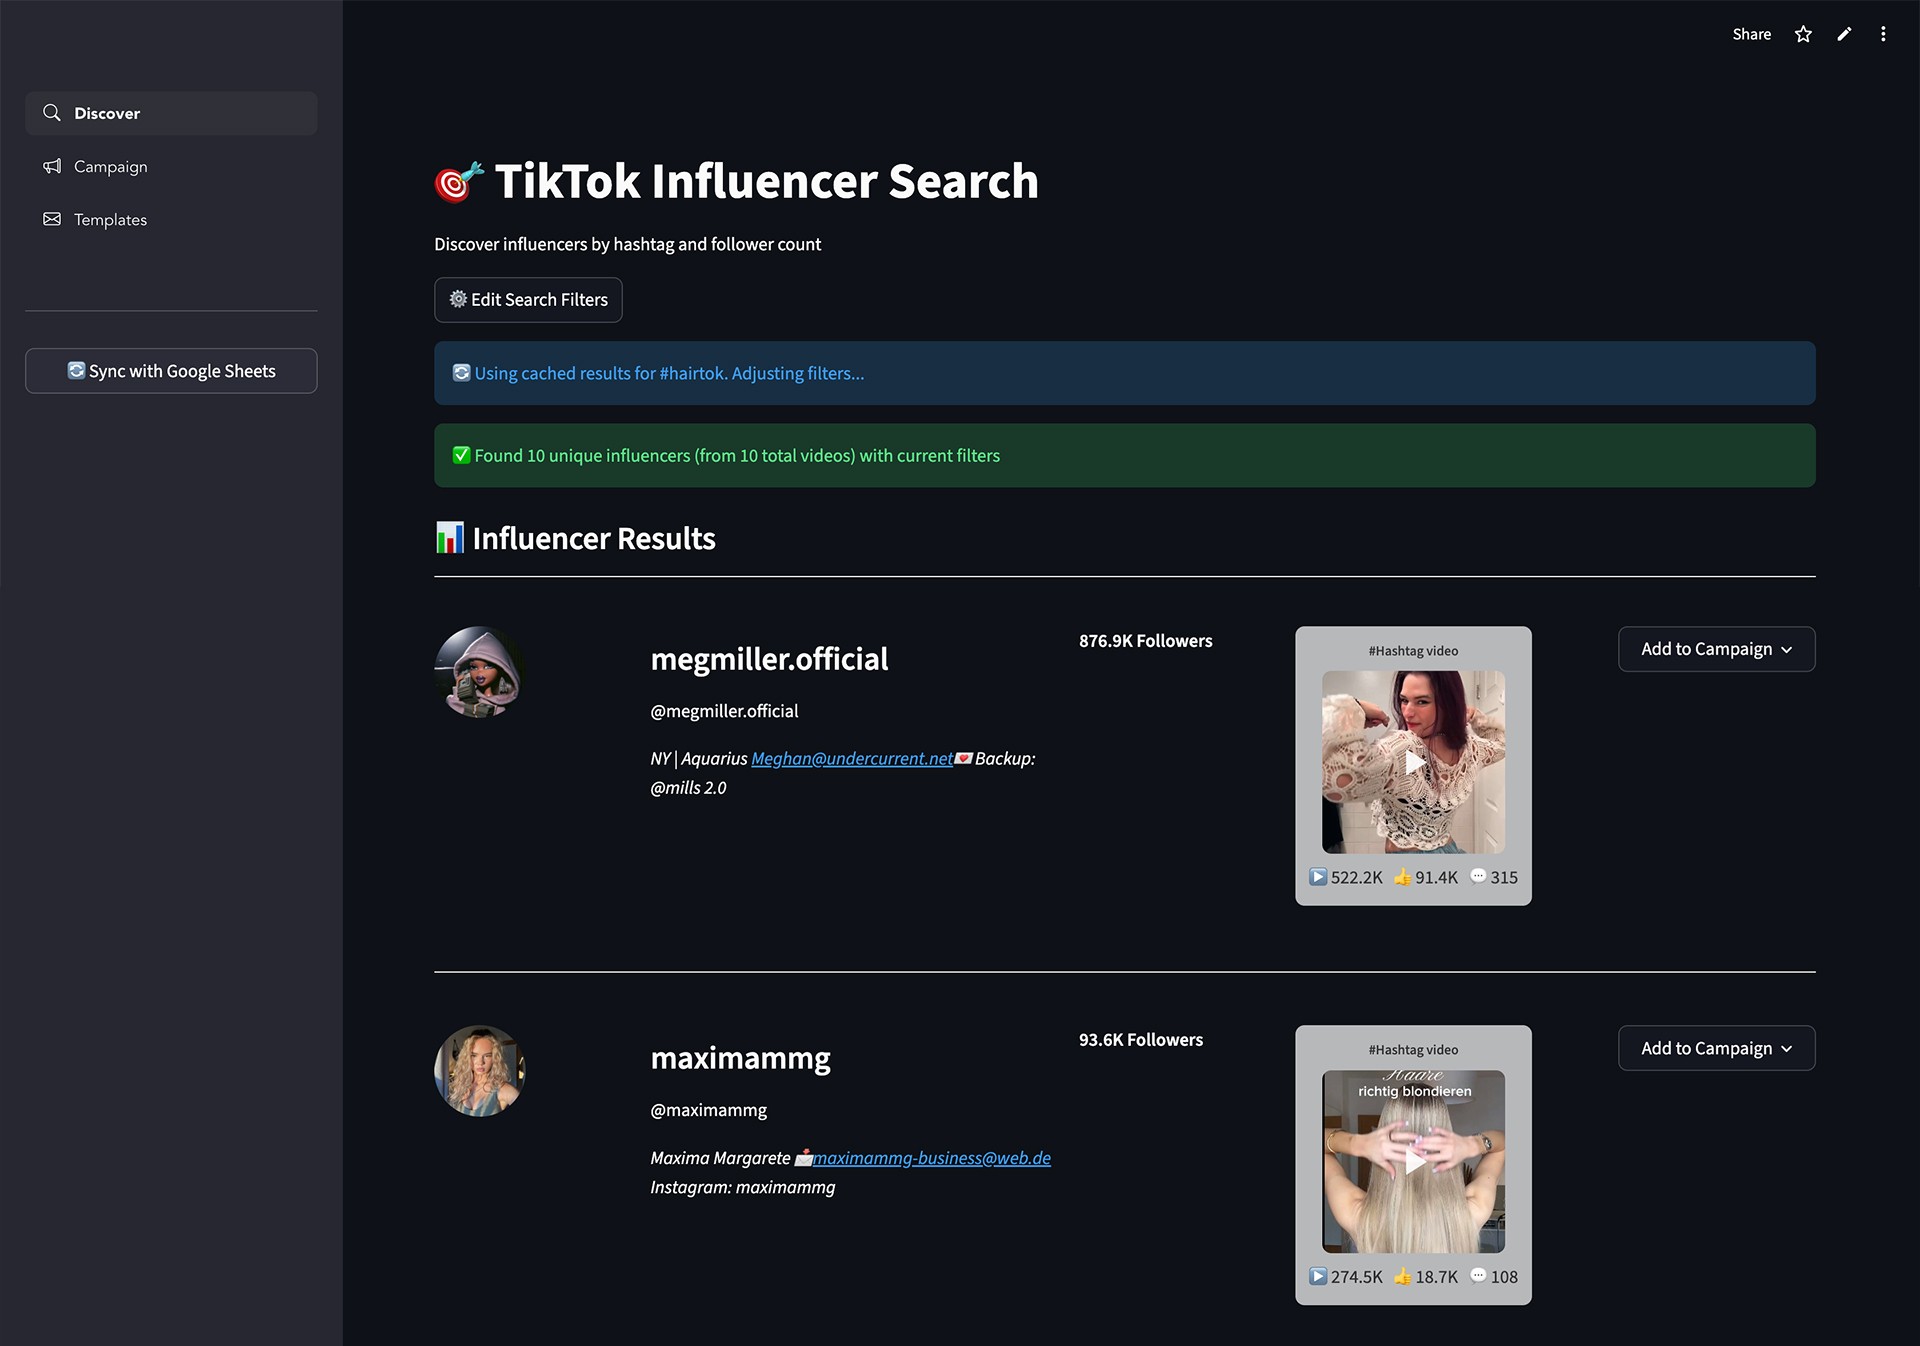Click the Campaign megaphone icon
Image resolution: width=1920 pixels, height=1346 pixels.
[52, 166]
